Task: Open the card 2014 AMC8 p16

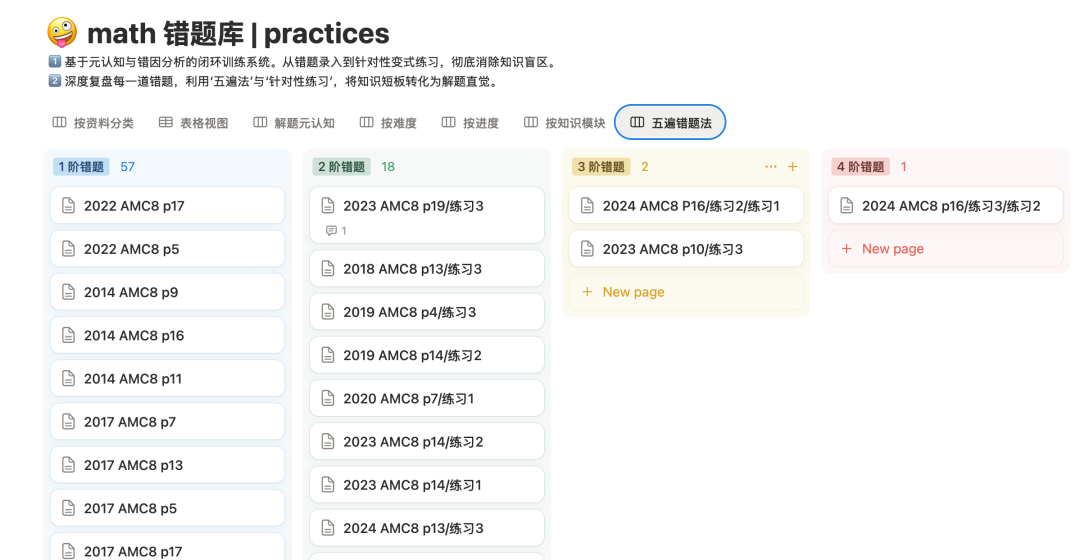Action: pos(167,335)
